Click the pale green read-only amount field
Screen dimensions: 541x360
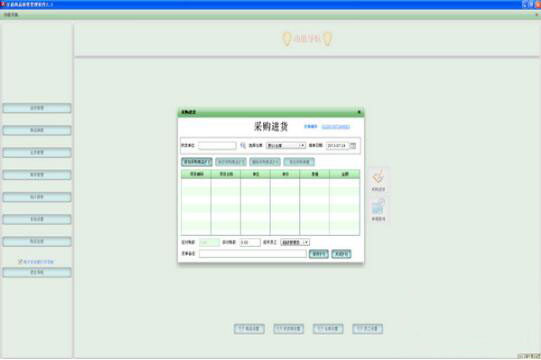pyautogui.click(x=209, y=243)
